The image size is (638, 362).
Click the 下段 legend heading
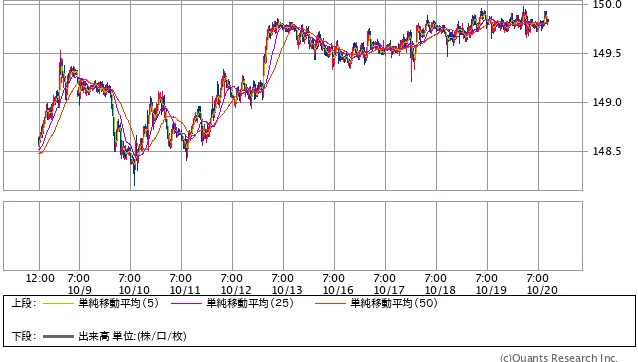click(24, 336)
